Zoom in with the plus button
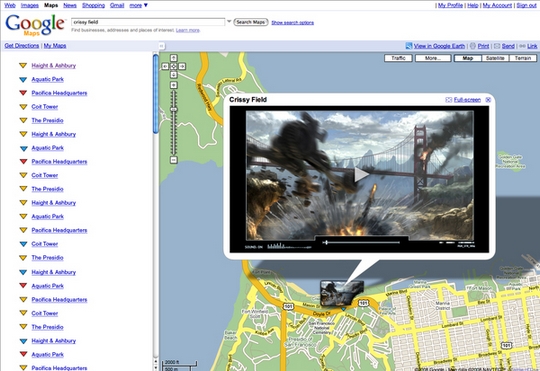This screenshot has height=371, width=540. coord(174,85)
